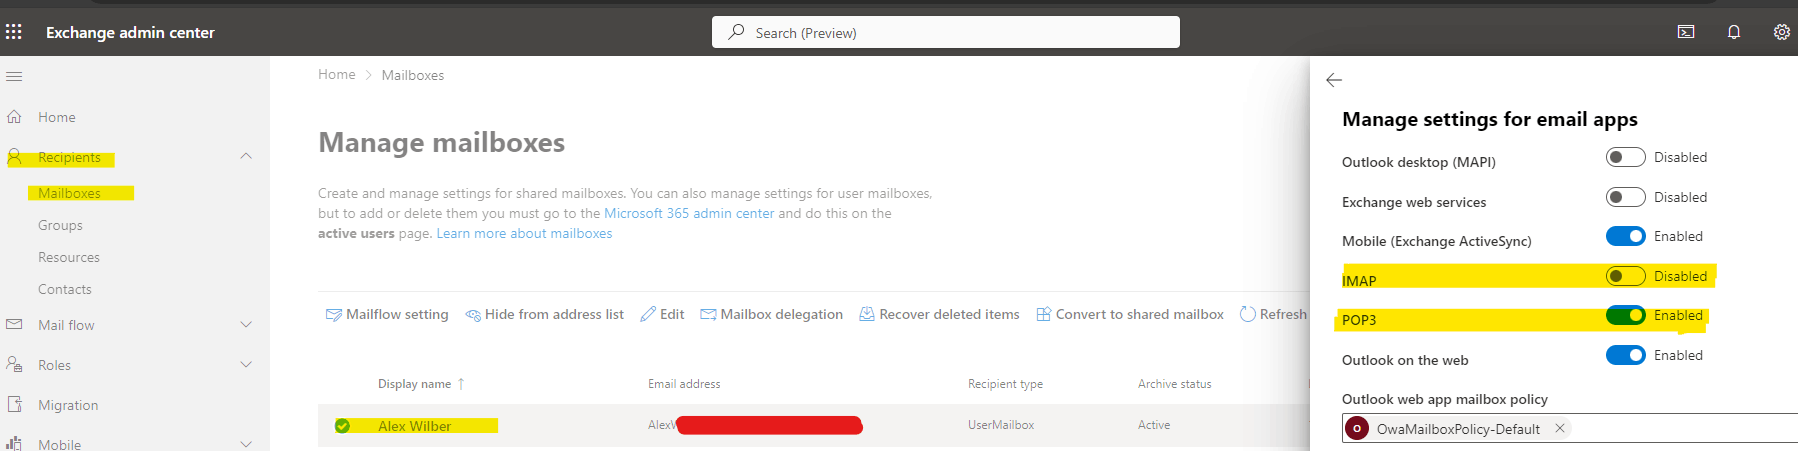
Task: Expand the Mail flow chevron
Action: tap(246, 325)
